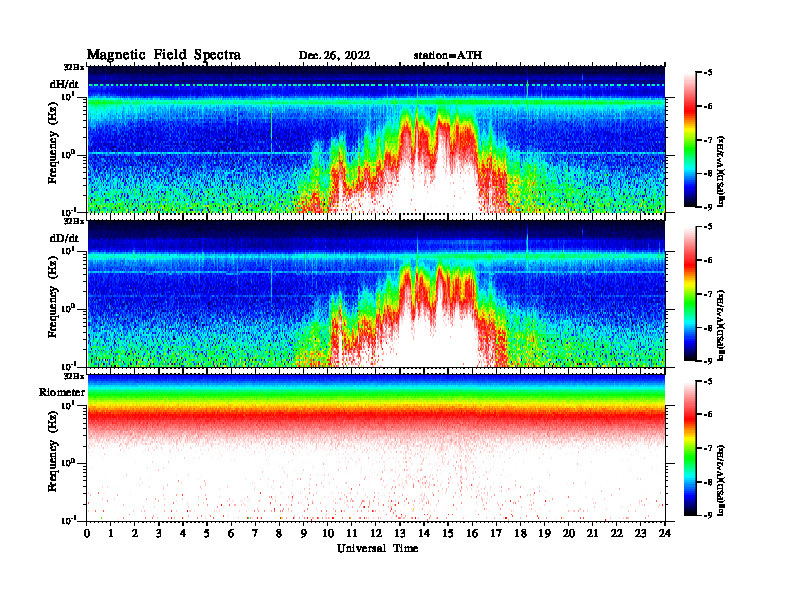Click hour tick label "18" on the time axis

tap(520, 534)
